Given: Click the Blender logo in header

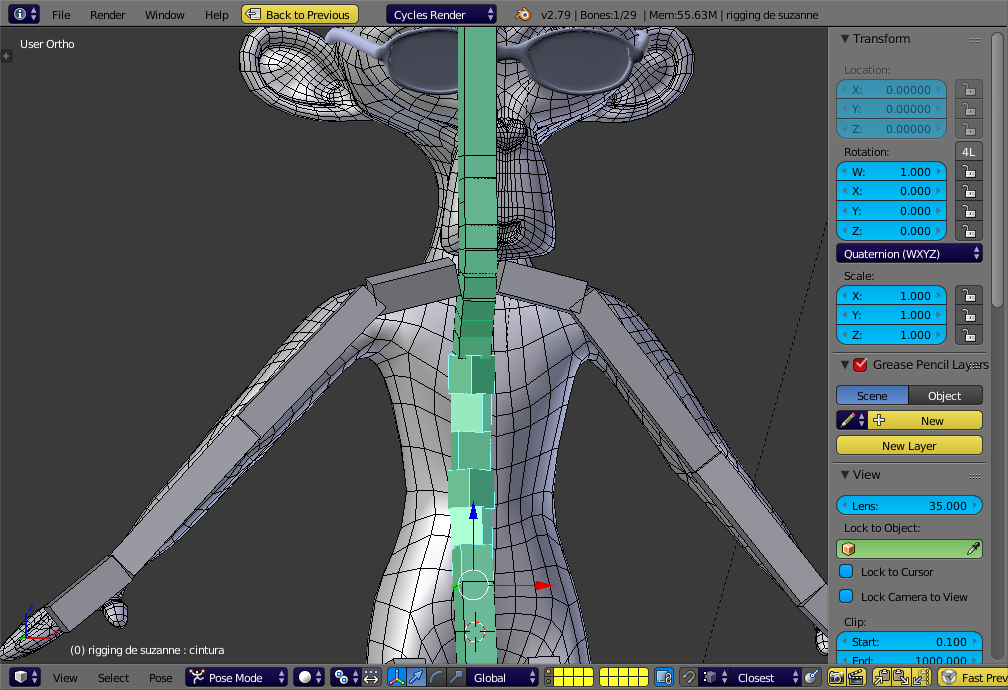Looking at the screenshot, I should coord(523,14).
